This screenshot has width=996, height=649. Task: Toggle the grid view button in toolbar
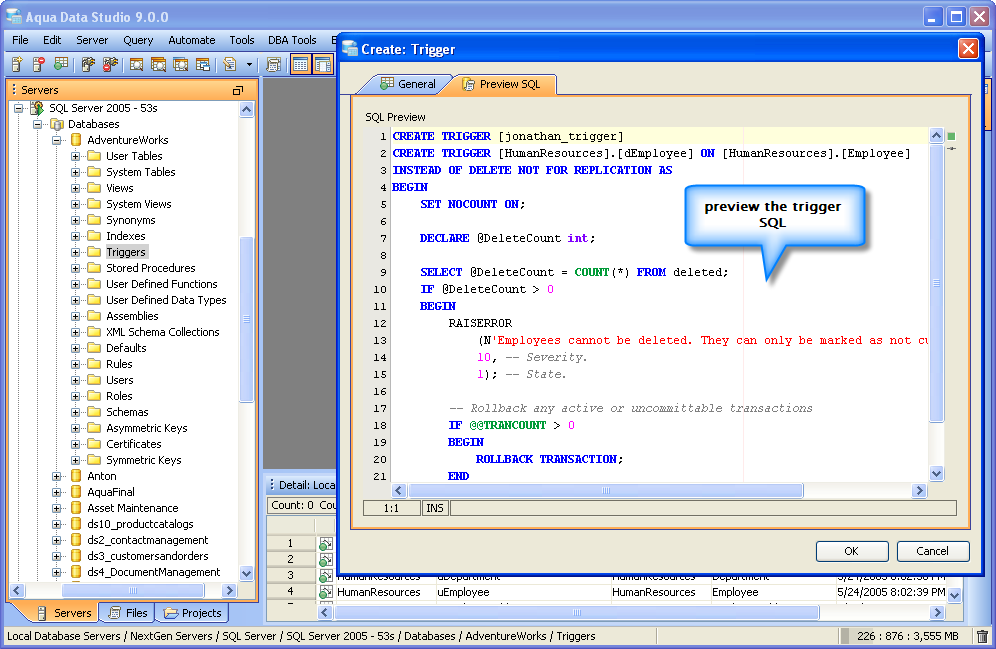click(300, 65)
